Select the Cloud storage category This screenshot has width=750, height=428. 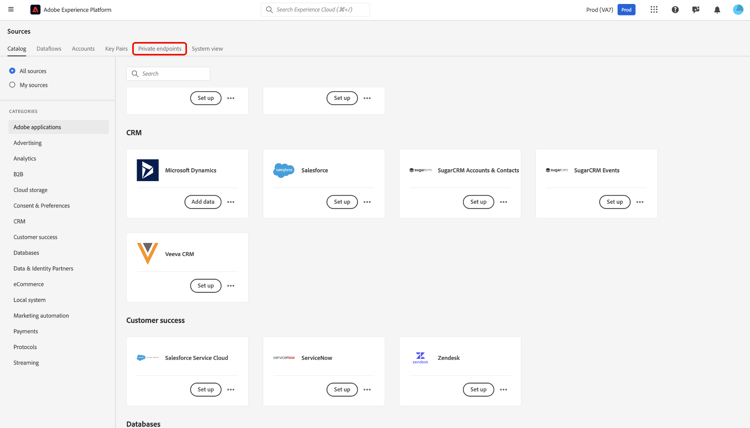[30, 190]
